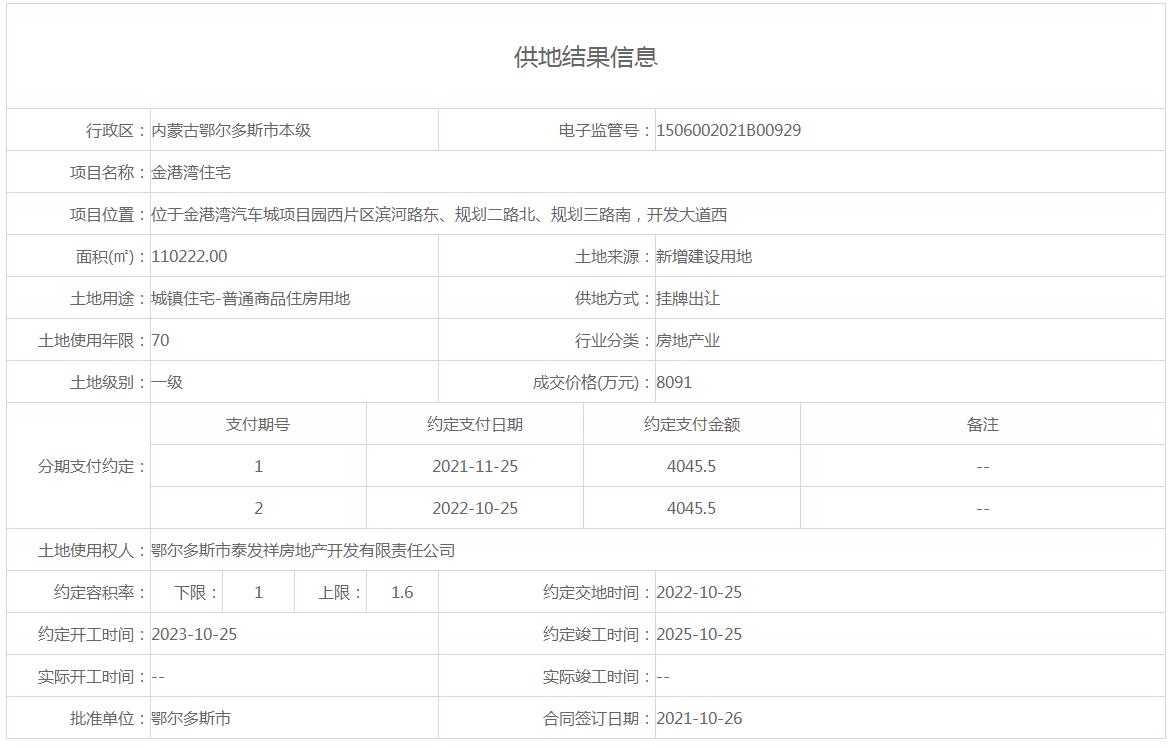Select plot ratio upper limit 1.6
Viewport: 1171px width, 748px height.
click(x=402, y=593)
